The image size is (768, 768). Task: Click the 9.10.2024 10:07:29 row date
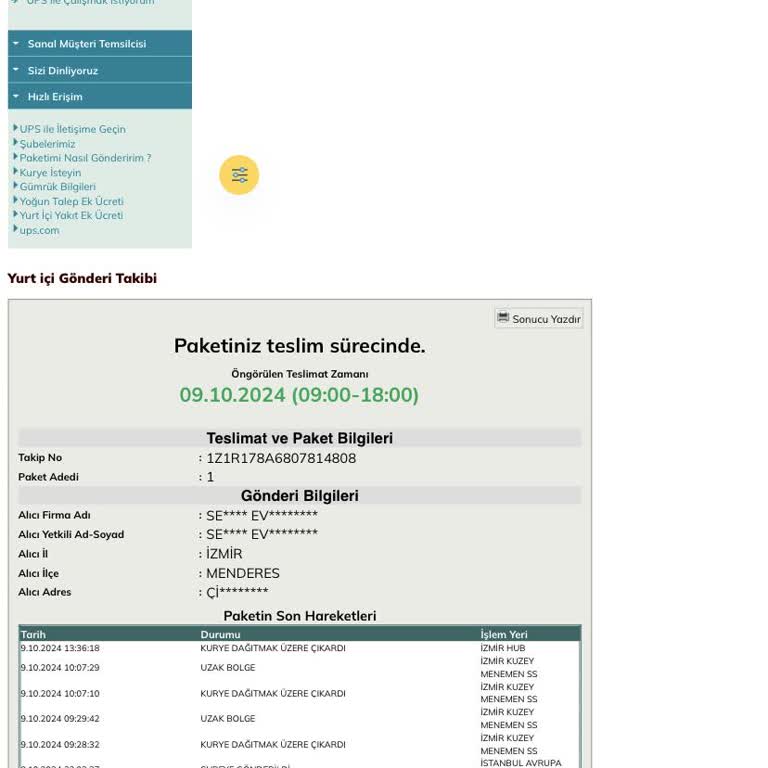click(60, 668)
